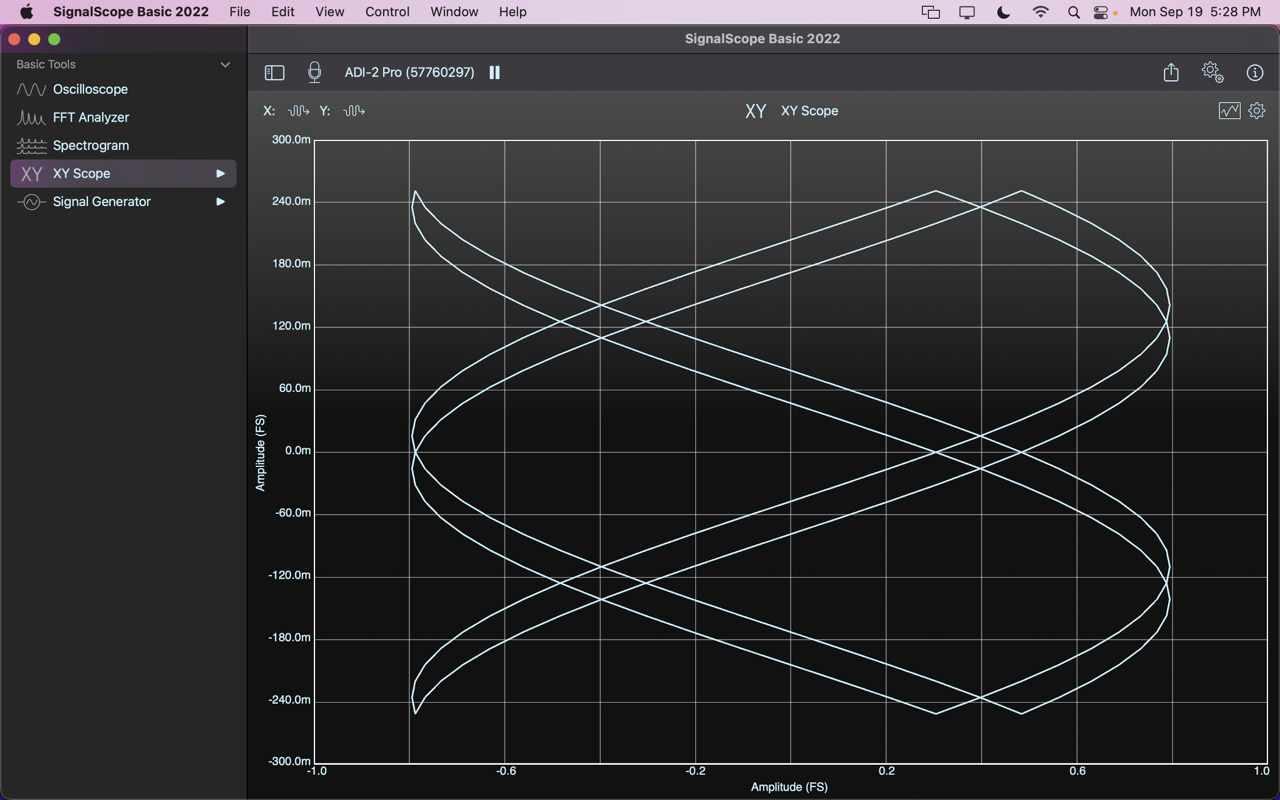Click the ADI-2 Pro (57760297) device label
1280x800 pixels.
pos(409,72)
